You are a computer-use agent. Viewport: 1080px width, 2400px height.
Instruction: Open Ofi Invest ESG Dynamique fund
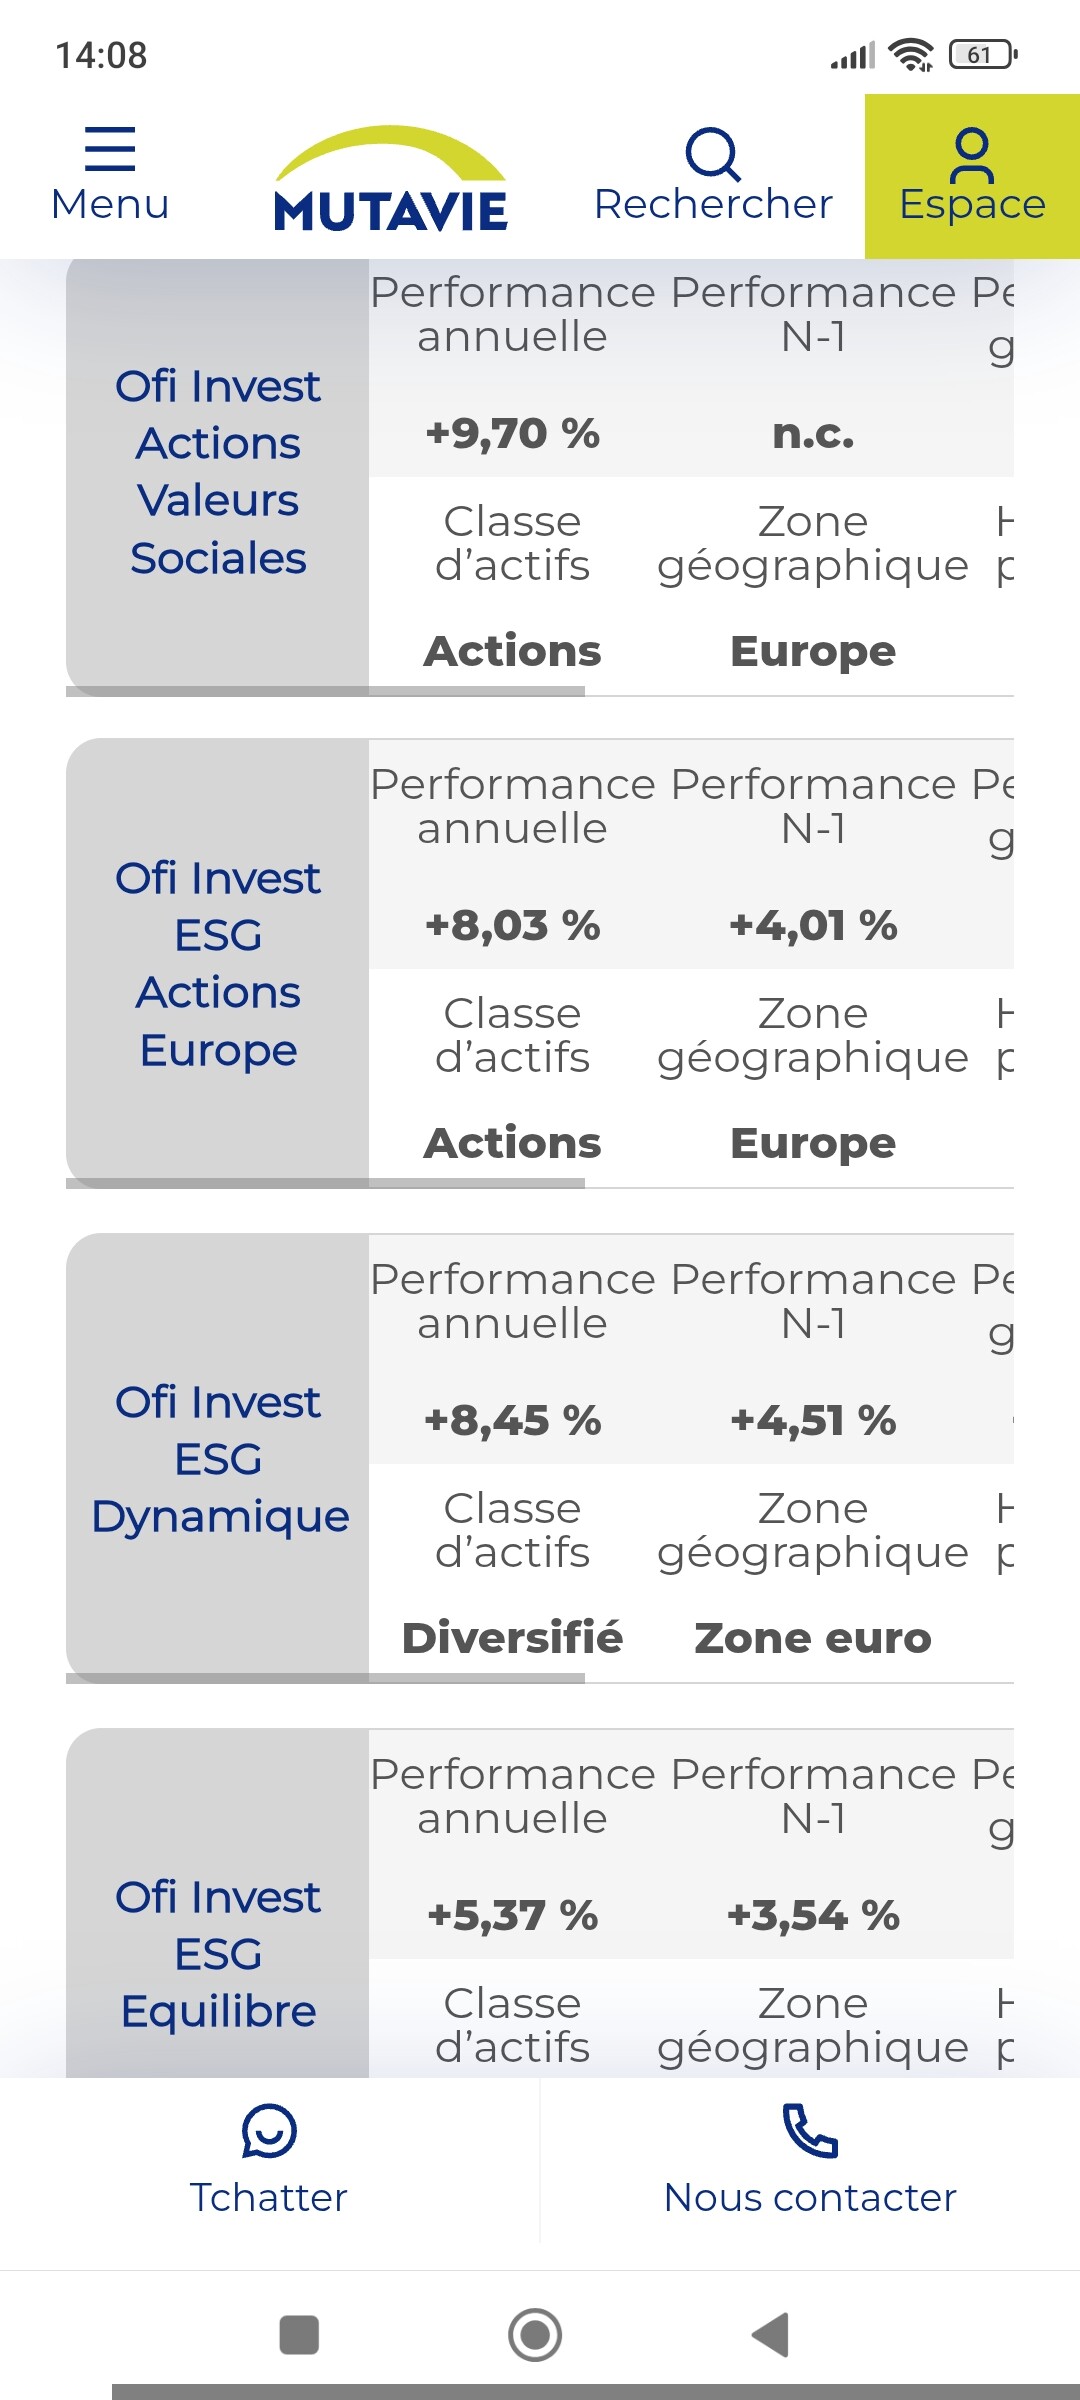tap(218, 1459)
